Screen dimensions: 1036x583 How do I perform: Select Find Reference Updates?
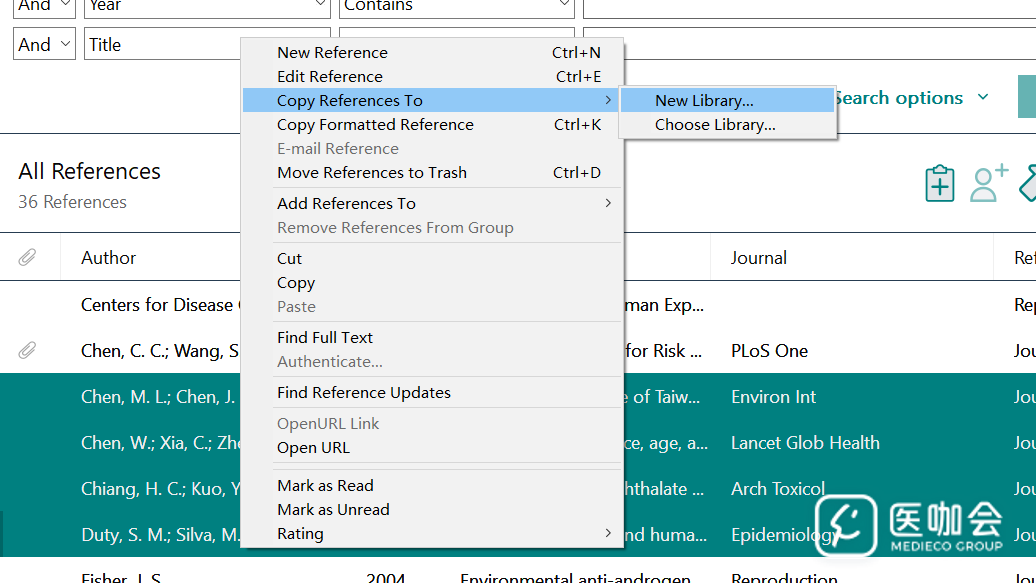(364, 393)
